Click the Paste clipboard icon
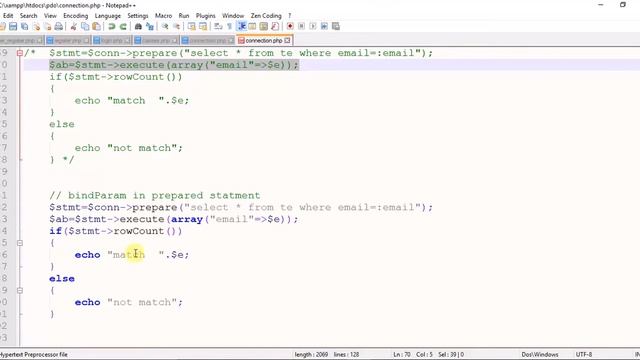This screenshot has width=640, height=360. pos(96,27)
